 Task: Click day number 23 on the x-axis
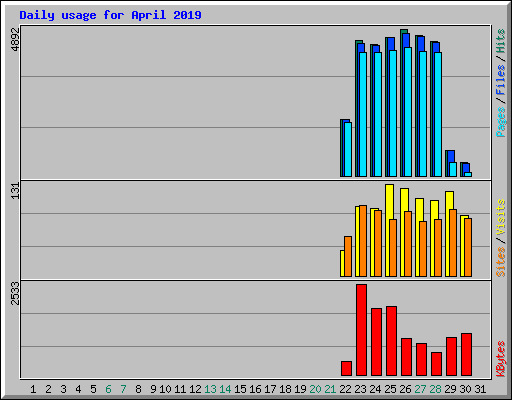coord(360,389)
